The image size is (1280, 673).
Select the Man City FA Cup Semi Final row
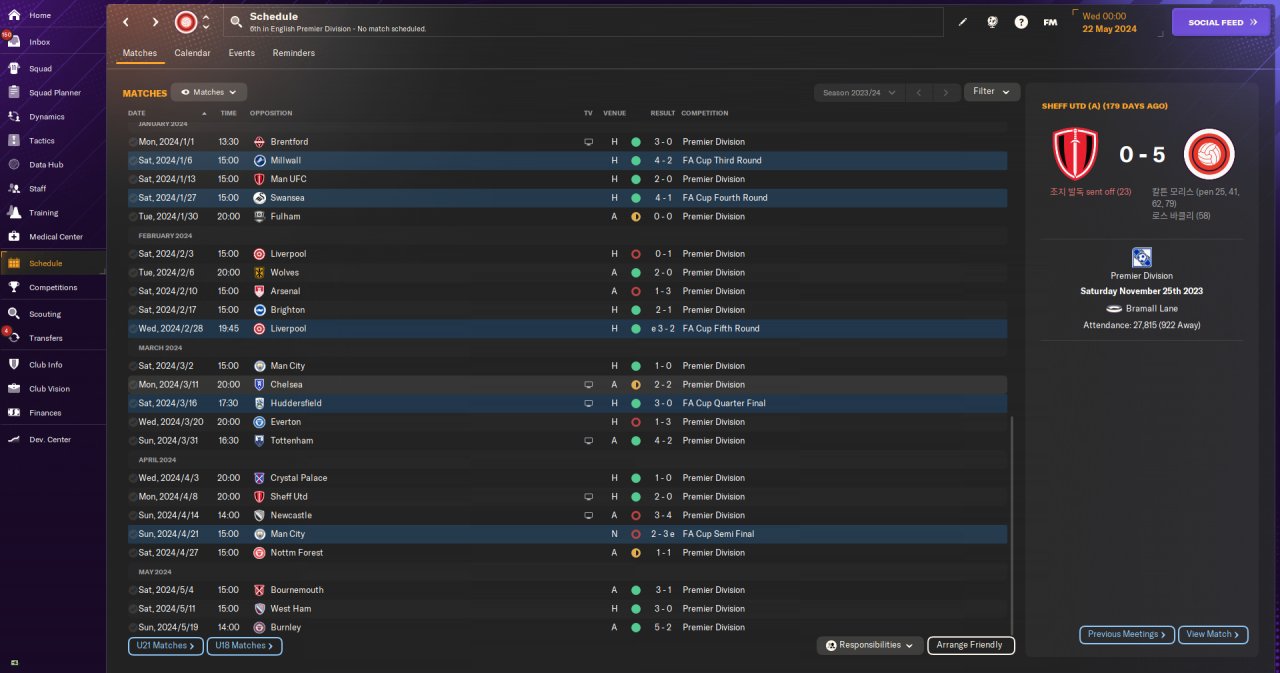[x=567, y=534]
